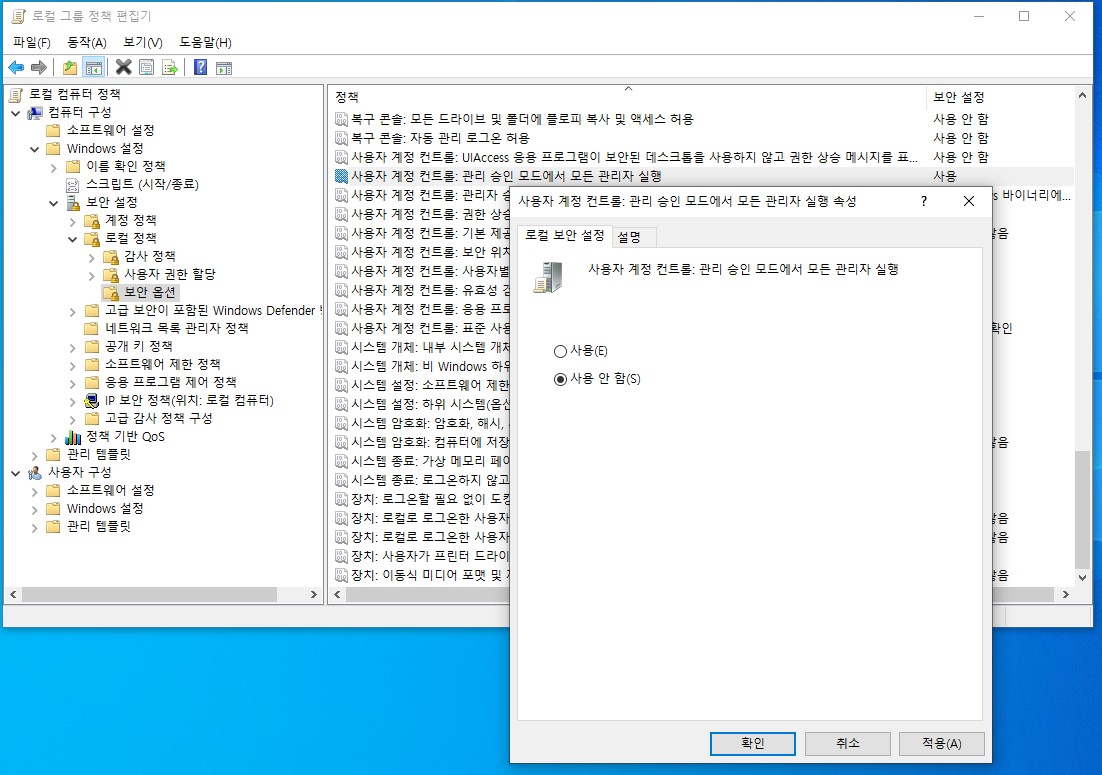
Task: Select the 로컬 보안 설정 tab
Action: point(564,235)
